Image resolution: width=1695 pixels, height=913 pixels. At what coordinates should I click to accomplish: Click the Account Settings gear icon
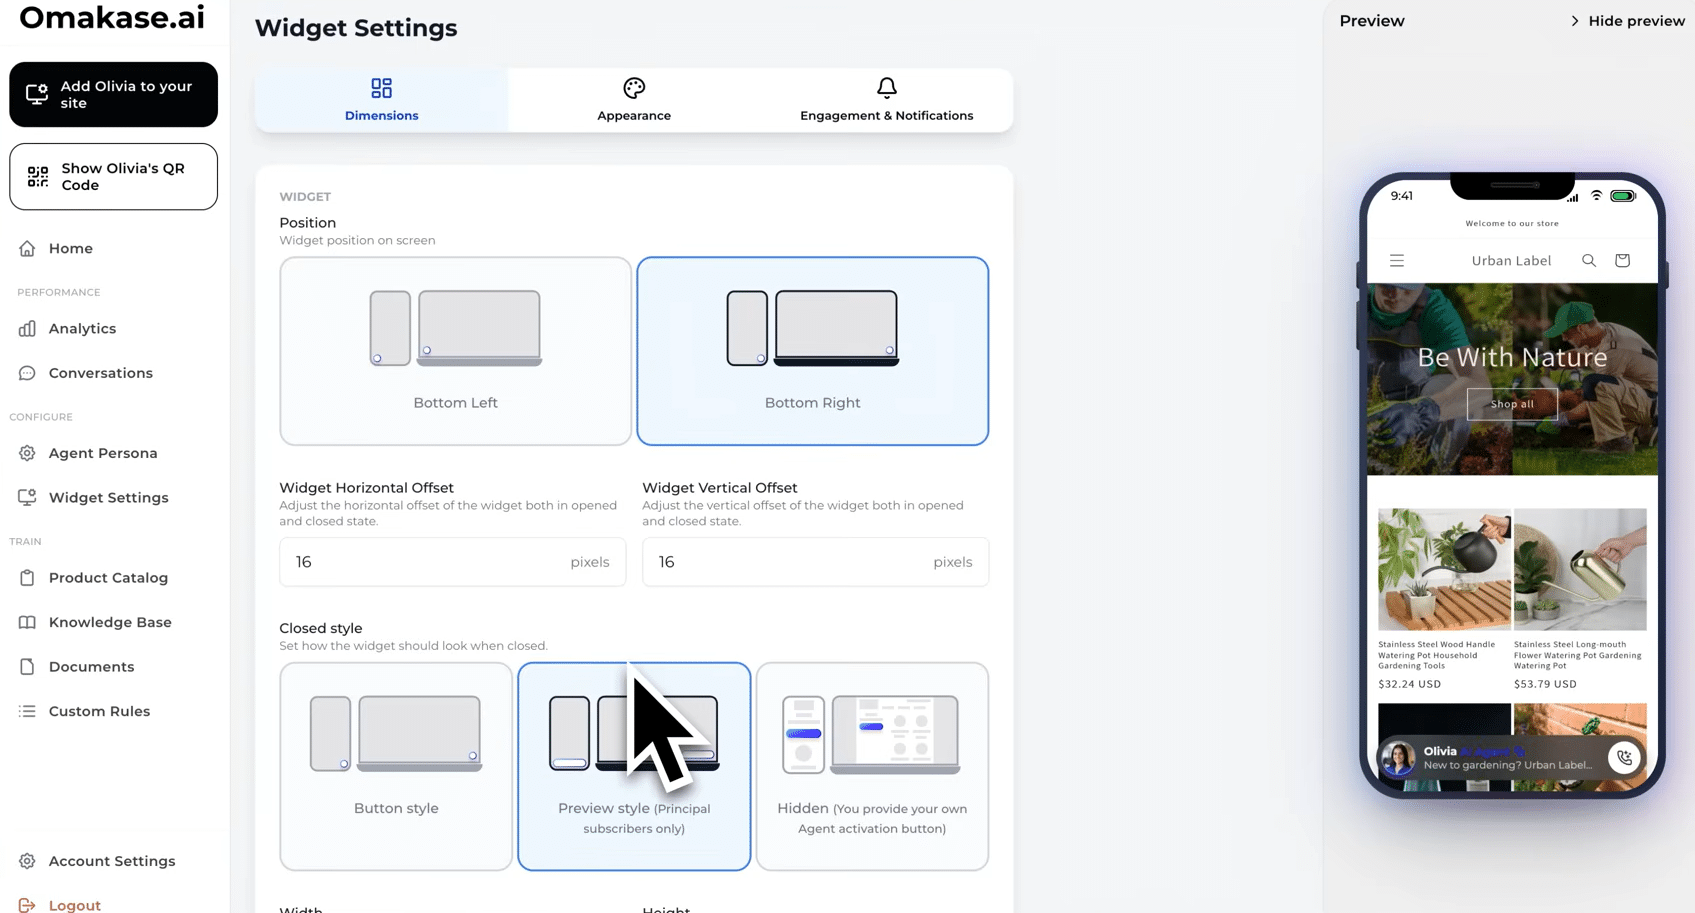pyautogui.click(x=27, y=861)
